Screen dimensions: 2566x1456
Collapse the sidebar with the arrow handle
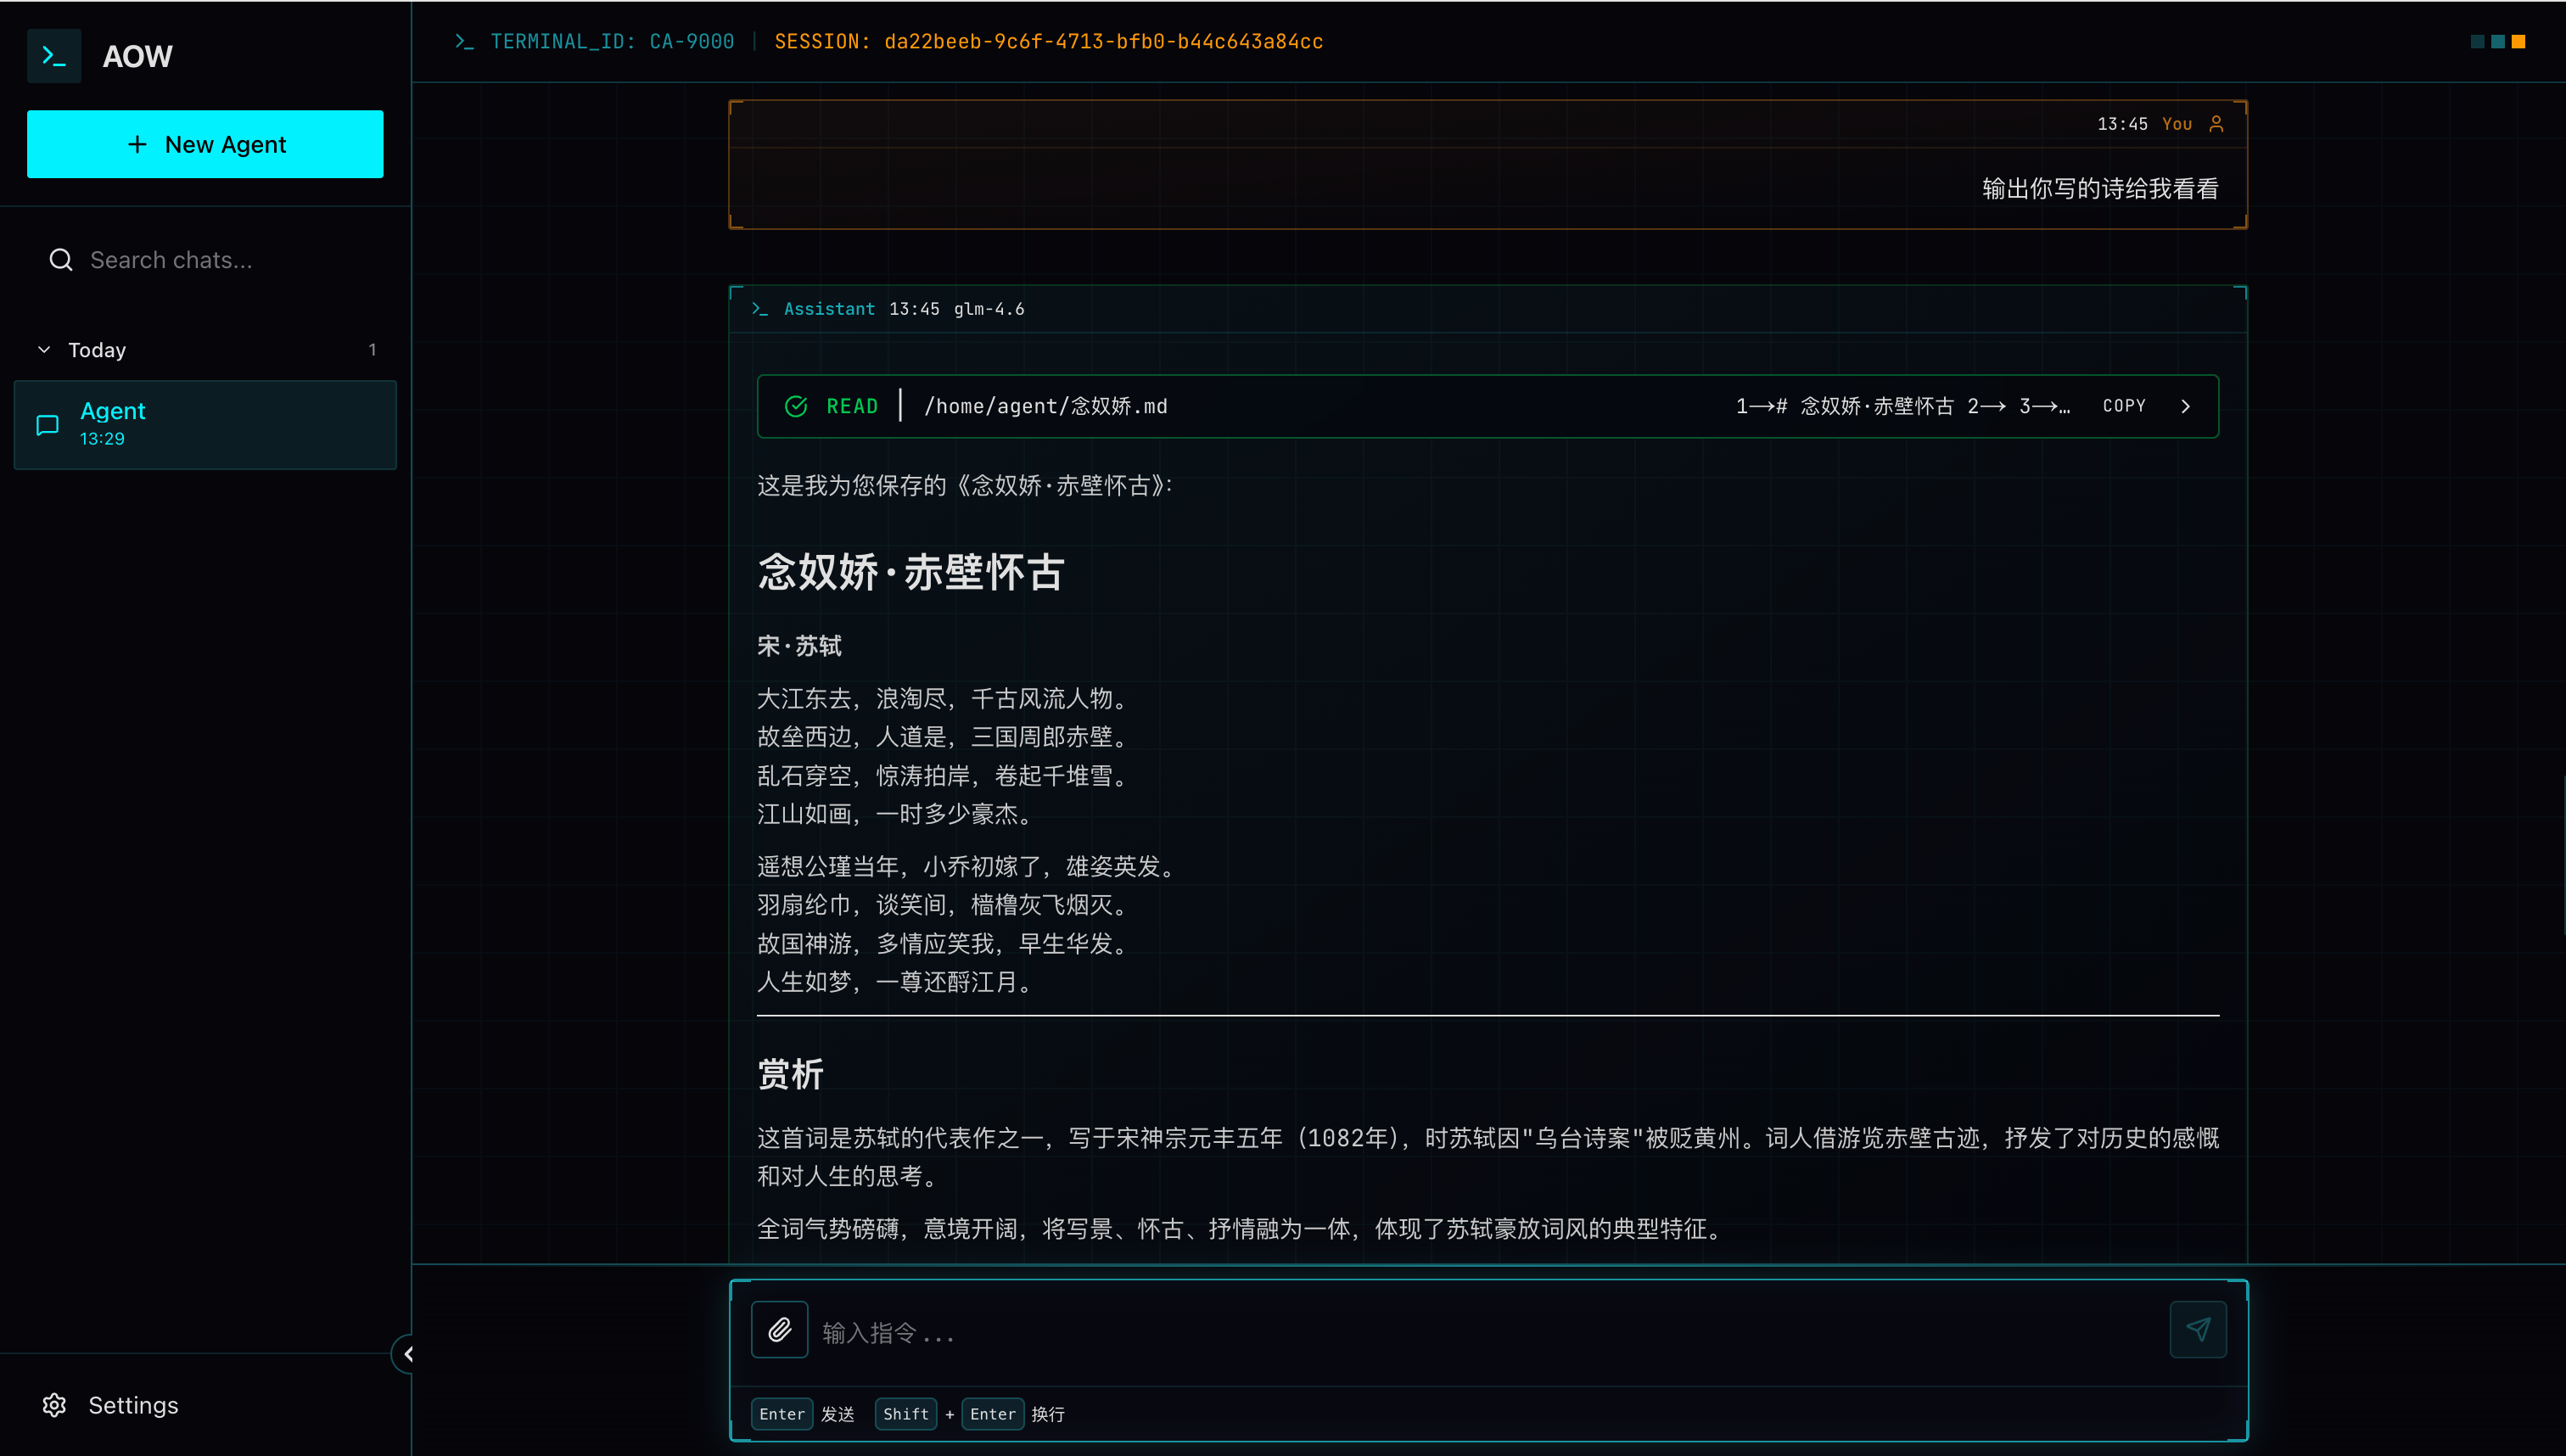tap(407, 1354)
